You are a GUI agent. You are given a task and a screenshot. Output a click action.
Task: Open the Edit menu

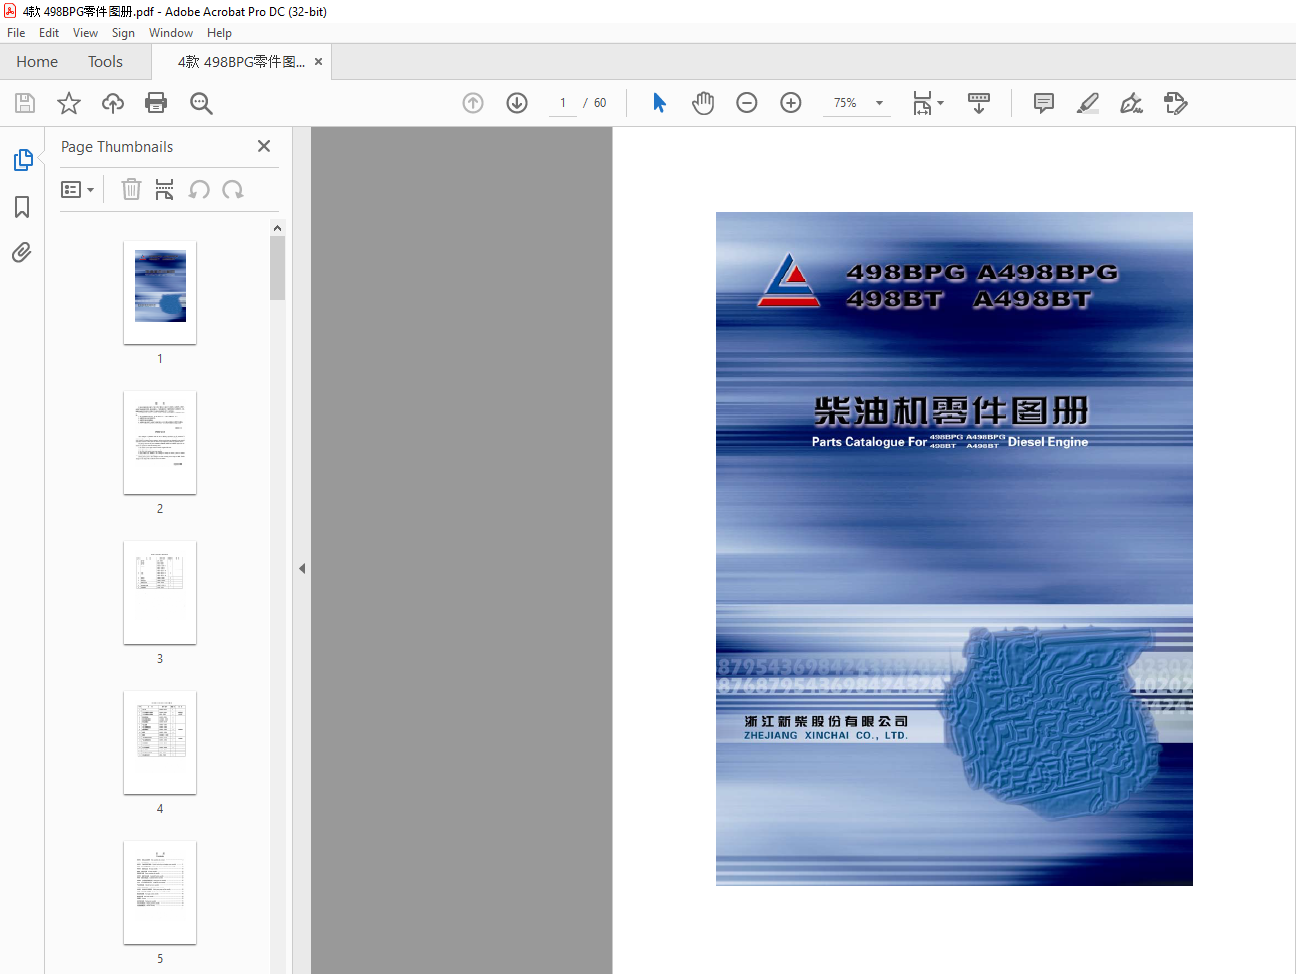pyautogui.click(x=49, y=33)
